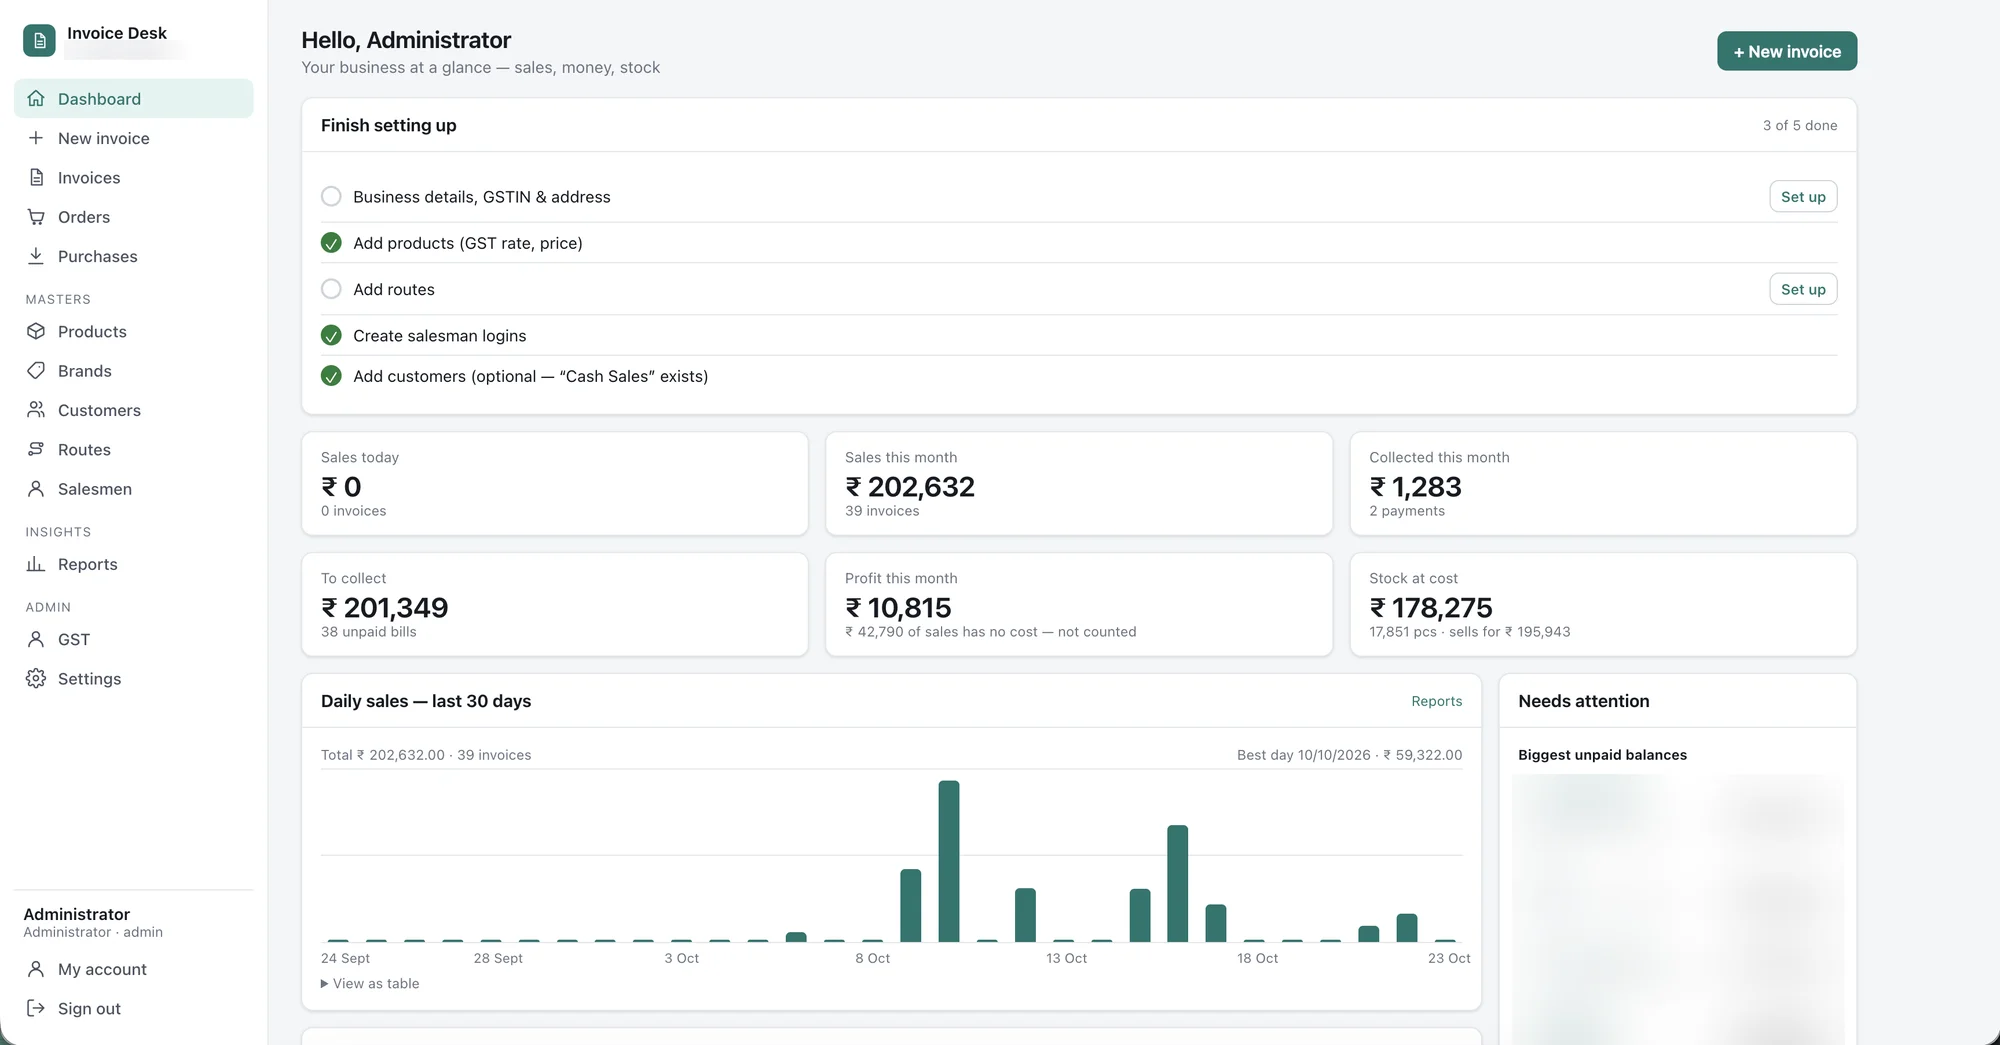This screenshot has height=1045, width=2000.
Task: Click the plus icon beside New invoice
Action: coord(36,138)
